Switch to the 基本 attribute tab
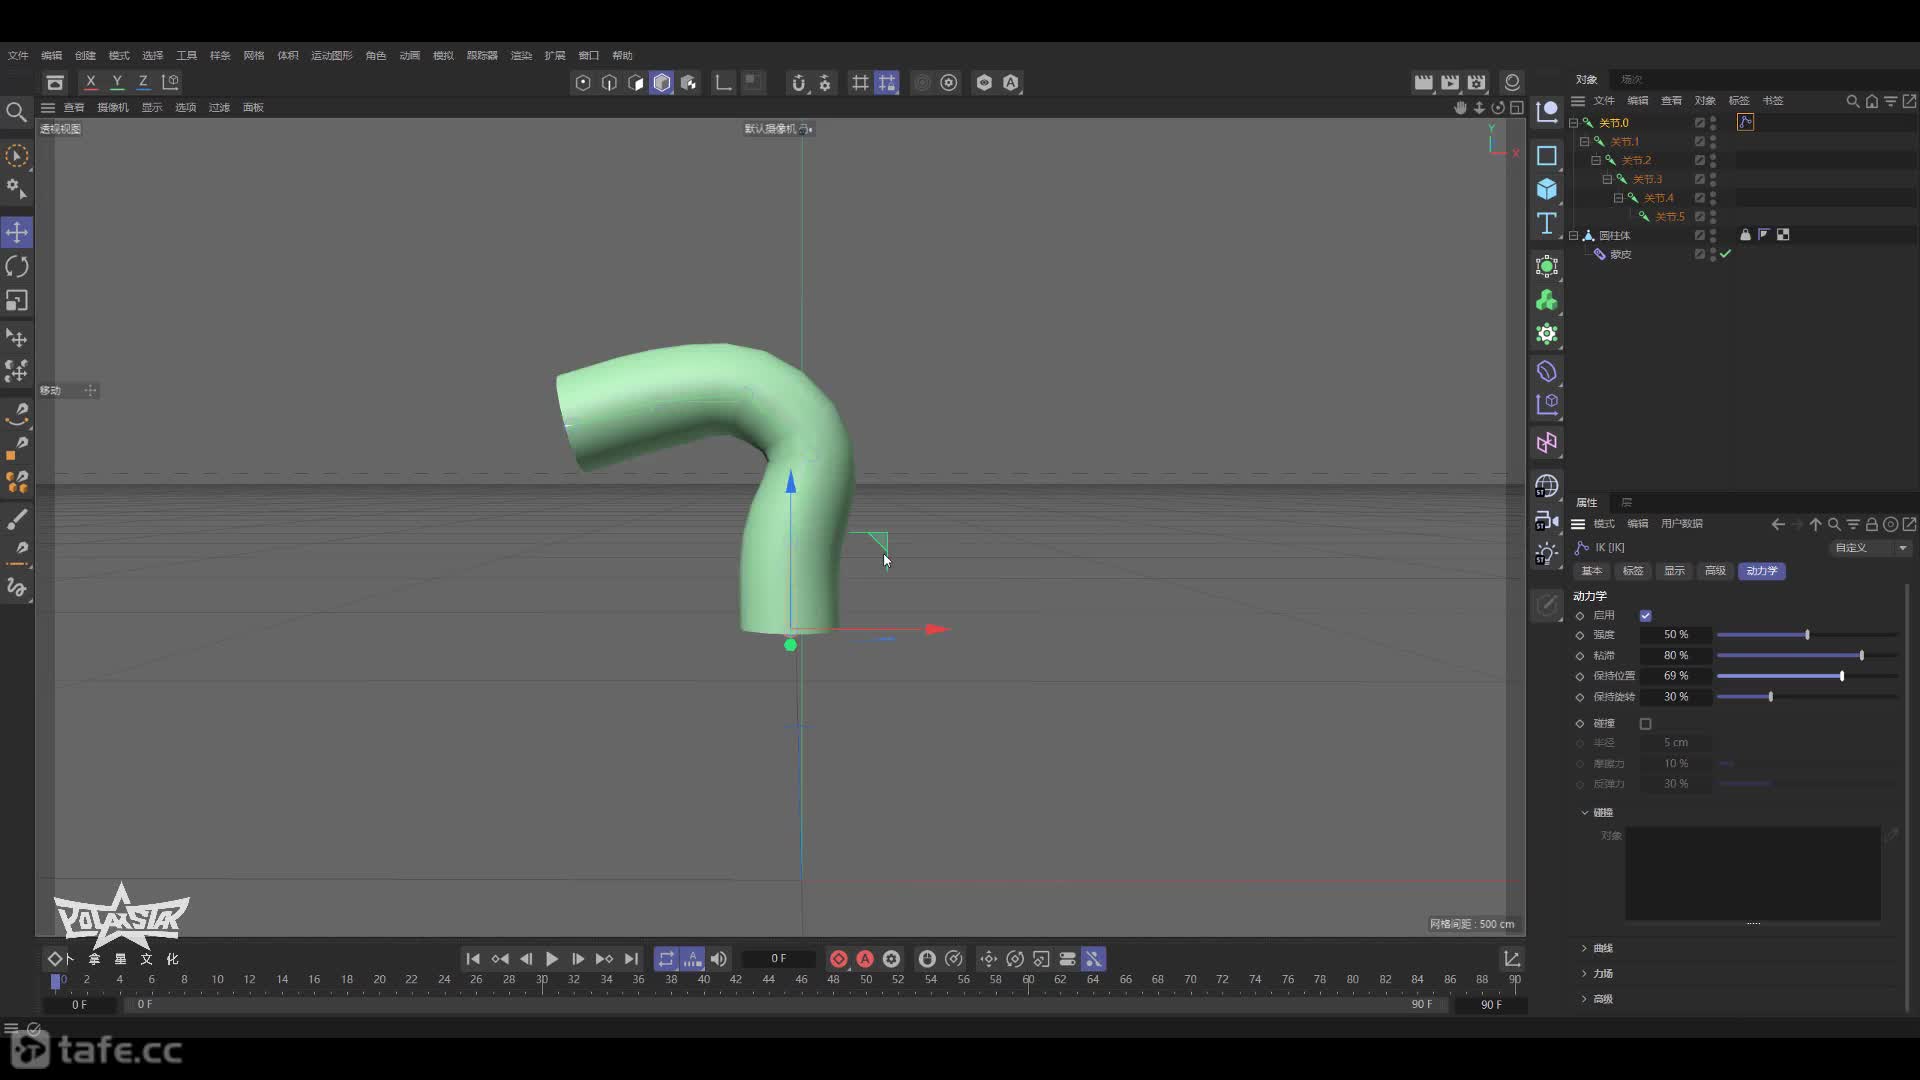 (1591, 571)
